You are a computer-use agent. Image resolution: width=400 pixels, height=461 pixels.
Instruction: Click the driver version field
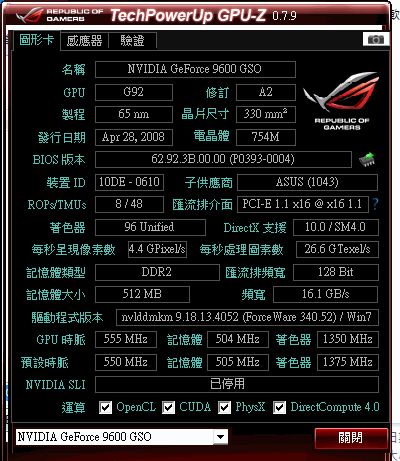247,317
